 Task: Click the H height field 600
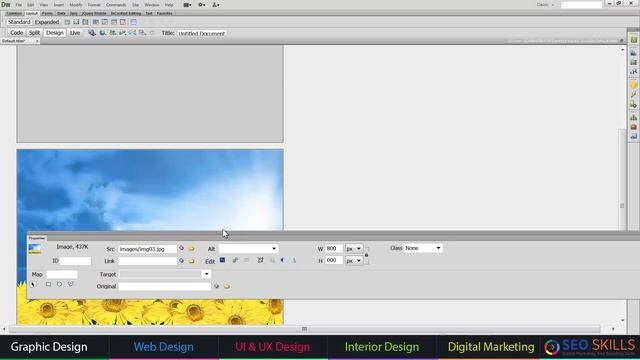[333, 260]
